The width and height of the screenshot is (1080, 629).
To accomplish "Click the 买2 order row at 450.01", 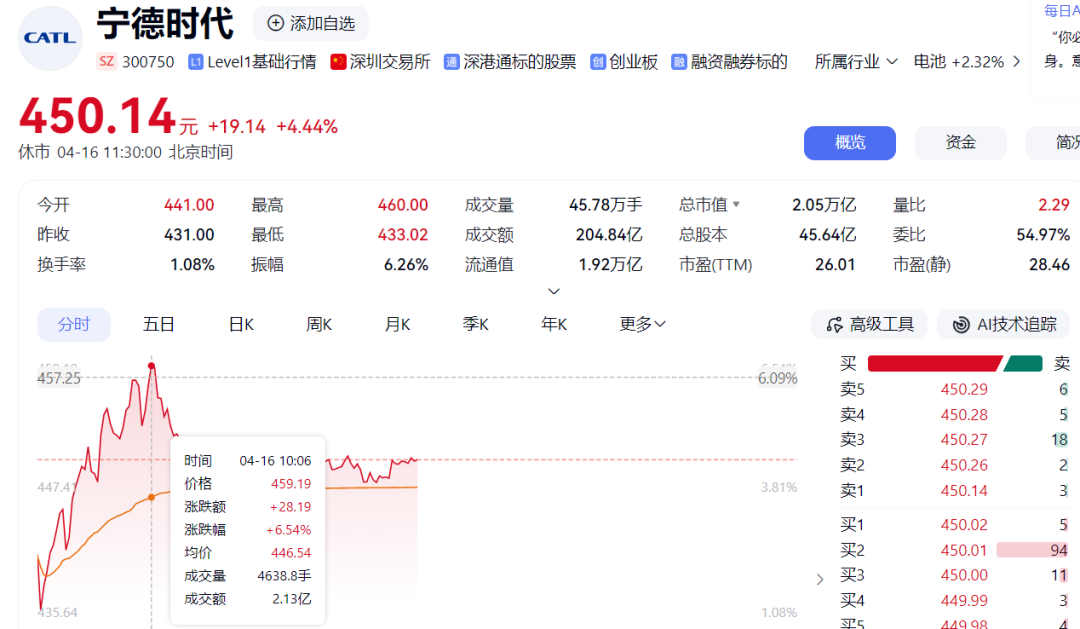I will coord(954,550).
